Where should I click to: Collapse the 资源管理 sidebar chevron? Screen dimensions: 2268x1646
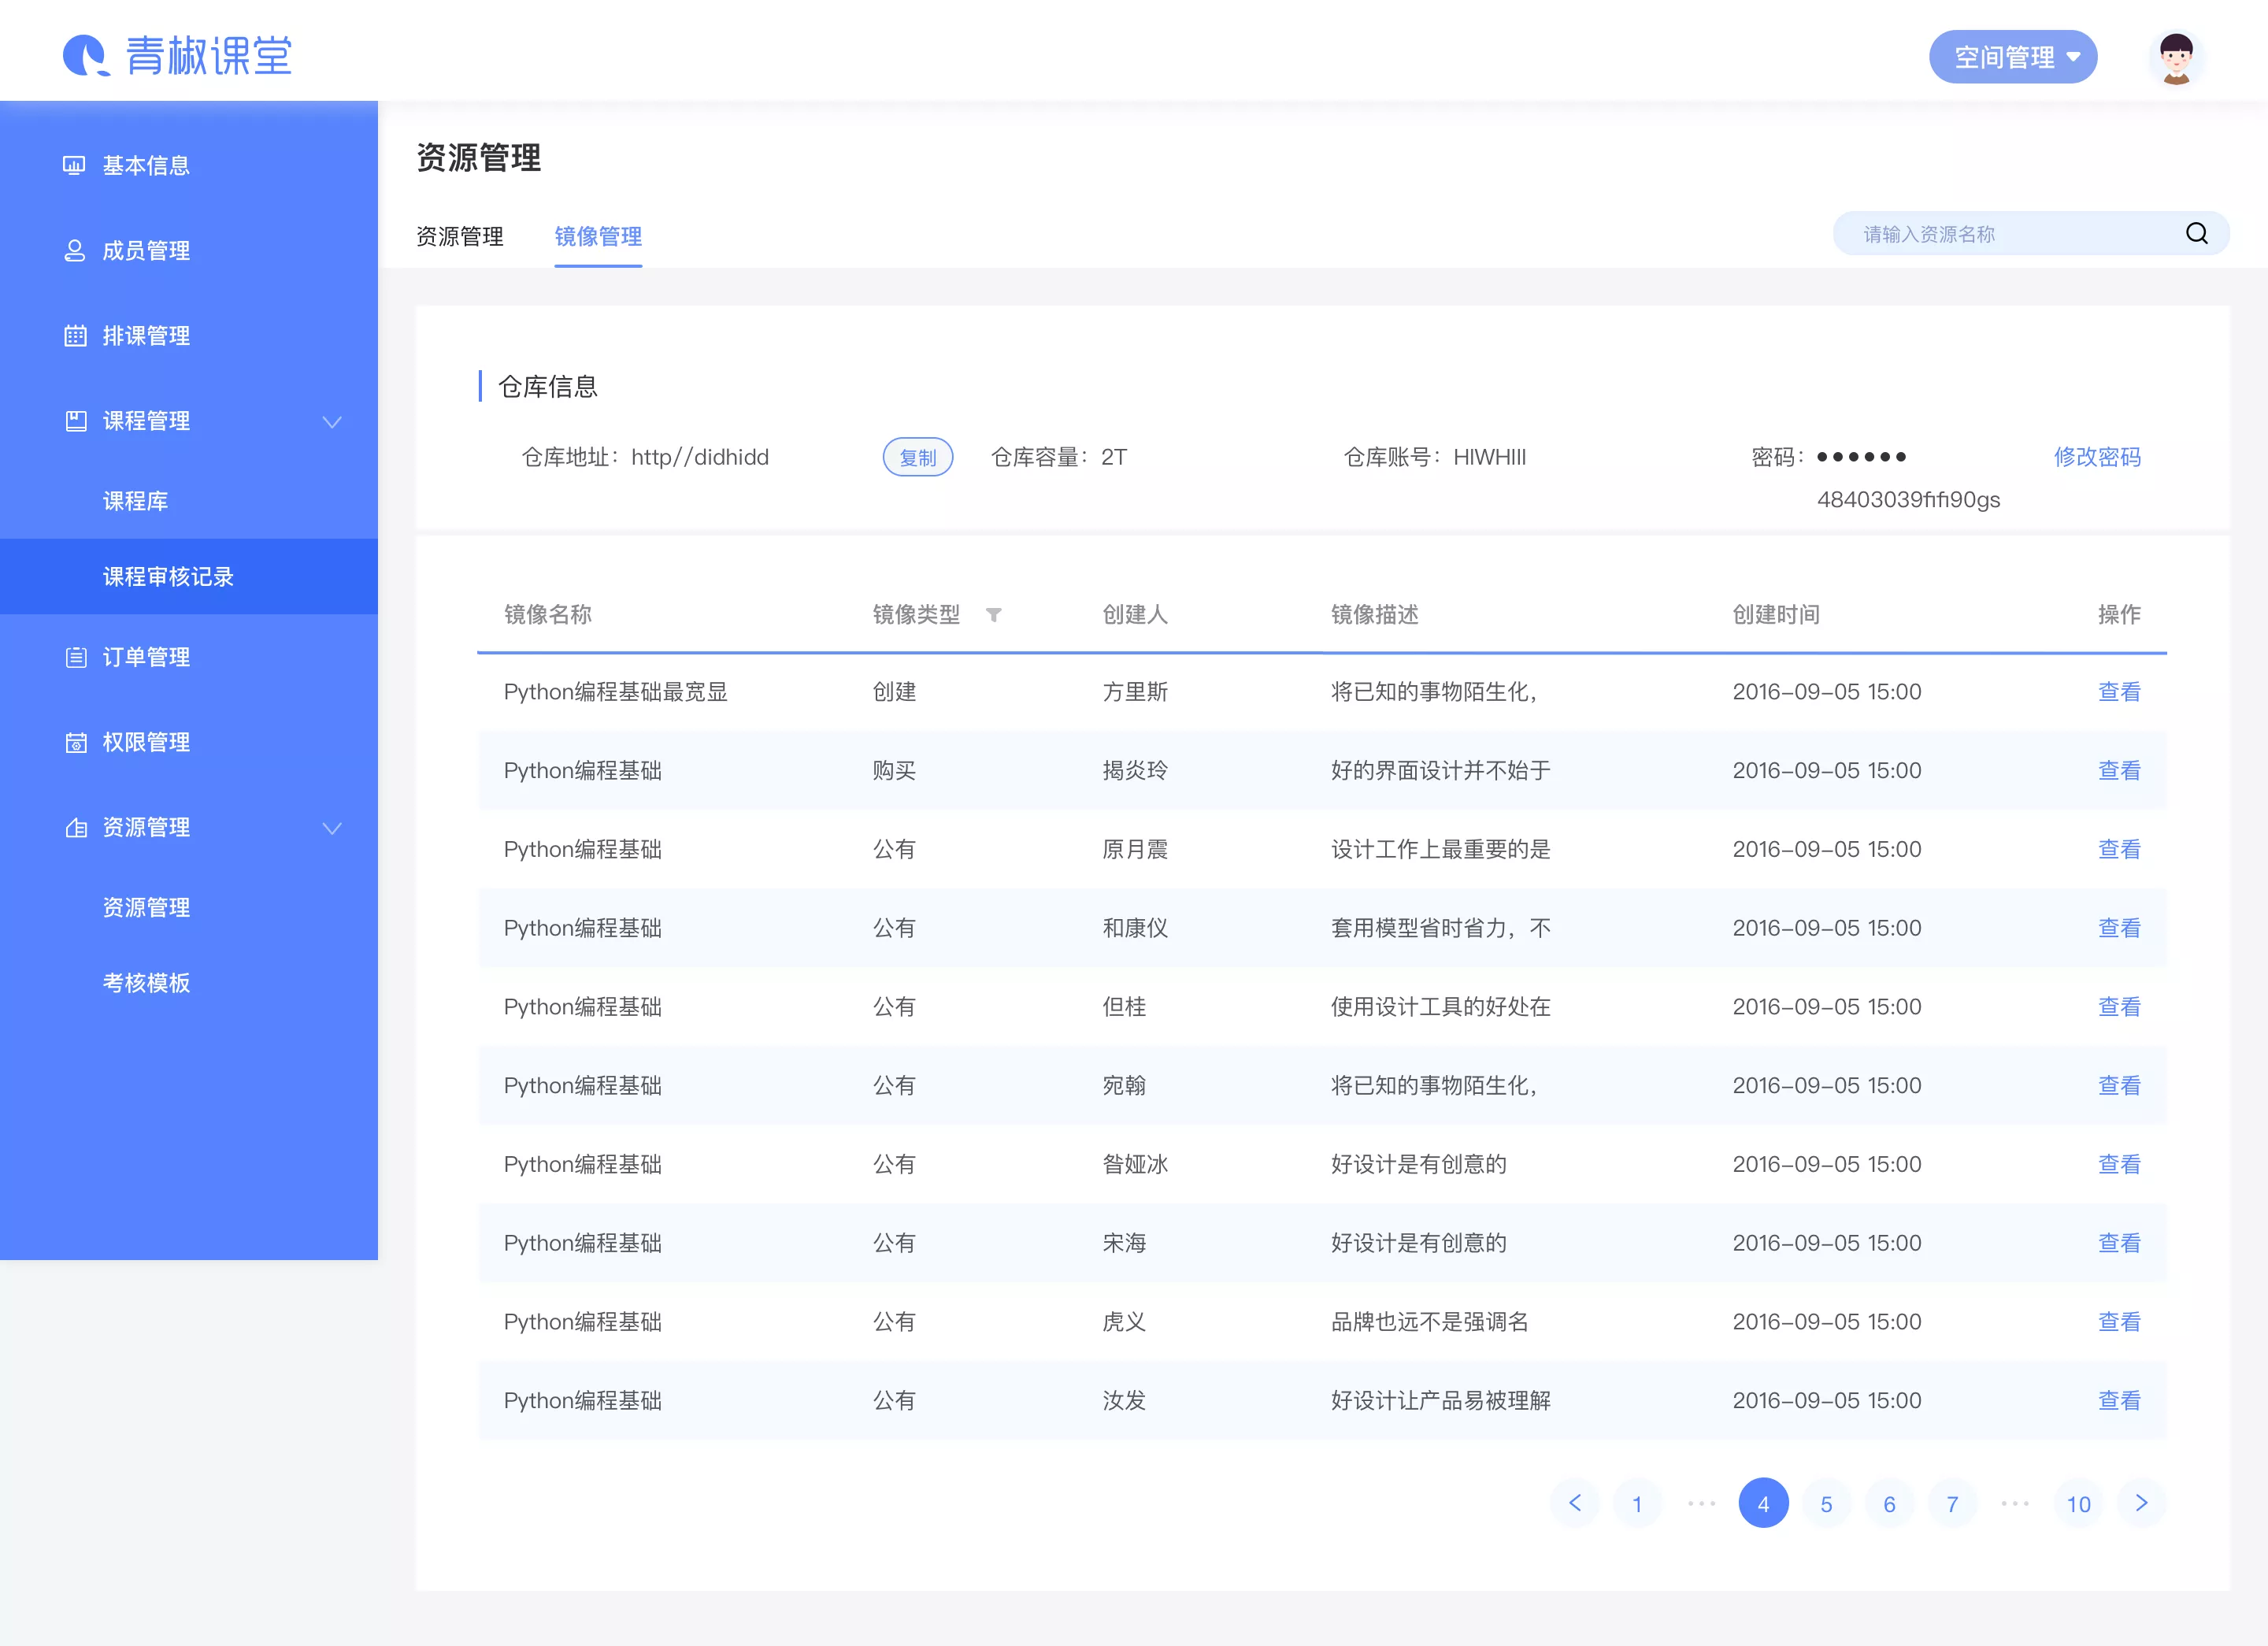coord(332,828)
